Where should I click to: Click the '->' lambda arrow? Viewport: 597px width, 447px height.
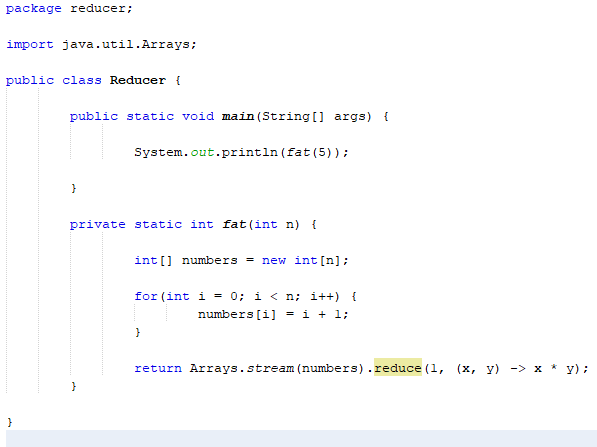pos(517,369)
